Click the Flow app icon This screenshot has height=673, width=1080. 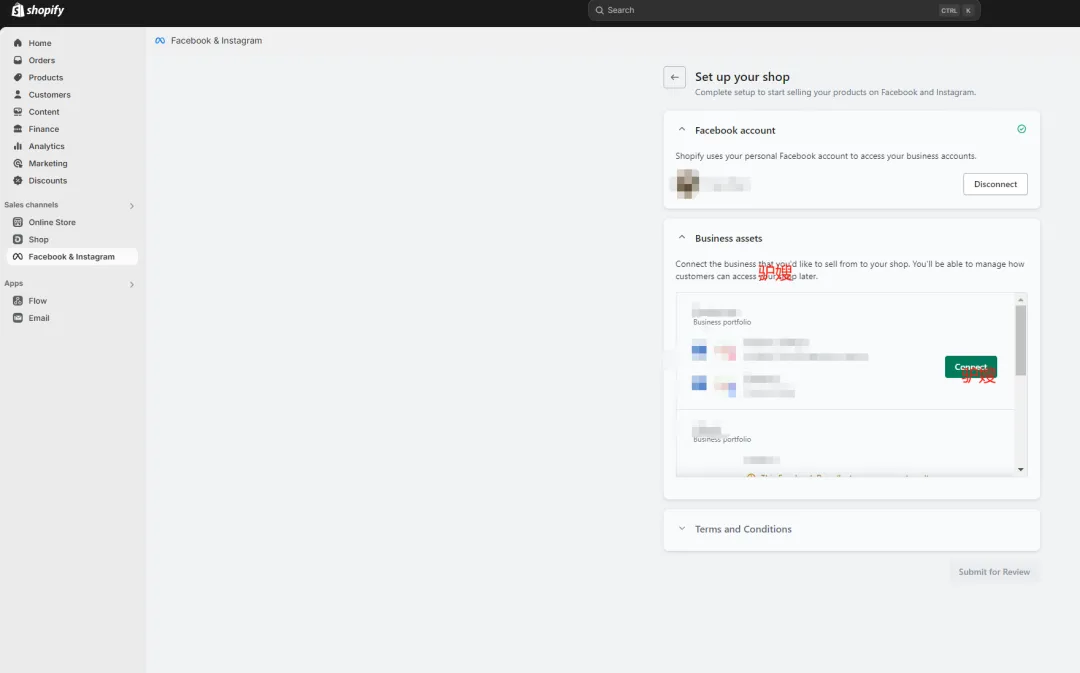coord(18,300)
